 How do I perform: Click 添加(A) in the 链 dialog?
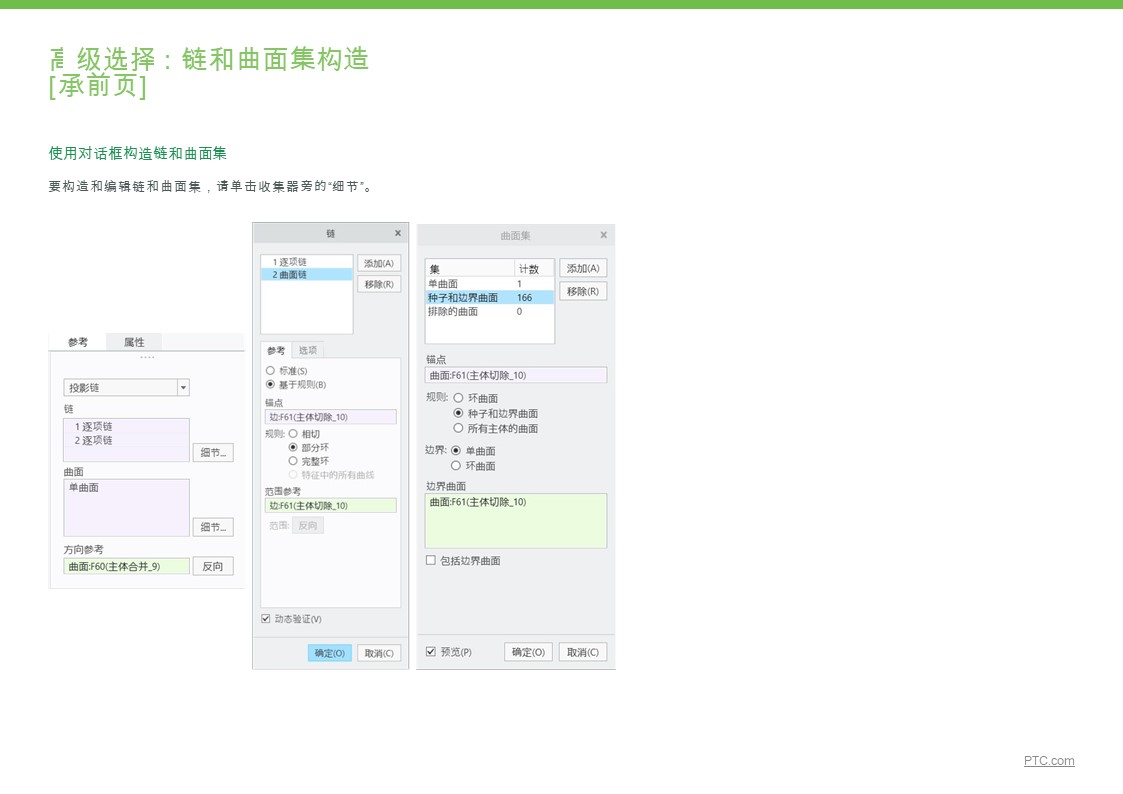pyautogui.click(x=379, y=263)
